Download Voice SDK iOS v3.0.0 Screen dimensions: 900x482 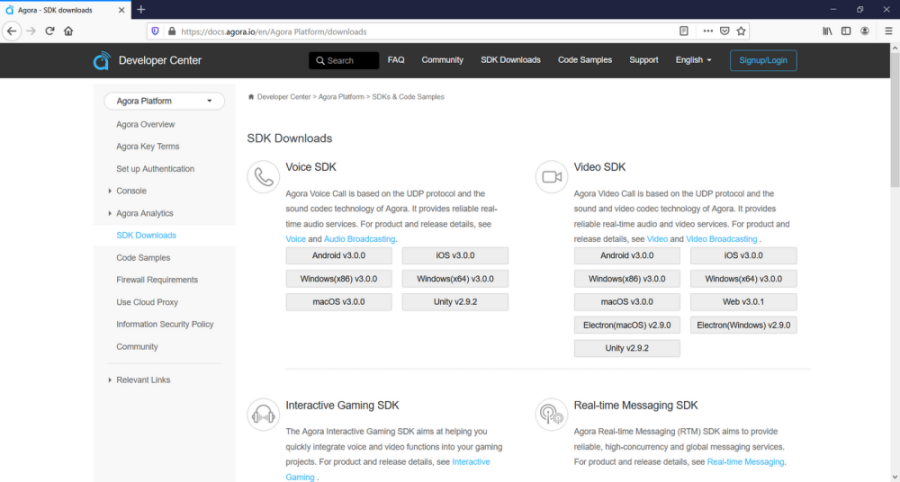455,256
